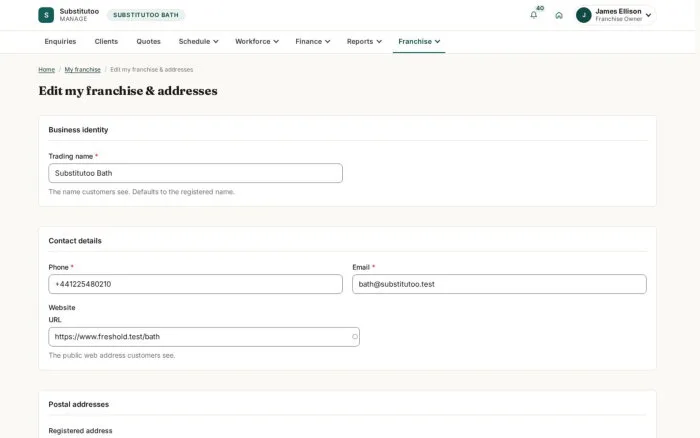Click into the Email field
The width and height of the screenshot is (700, 438).
(499, 284)
